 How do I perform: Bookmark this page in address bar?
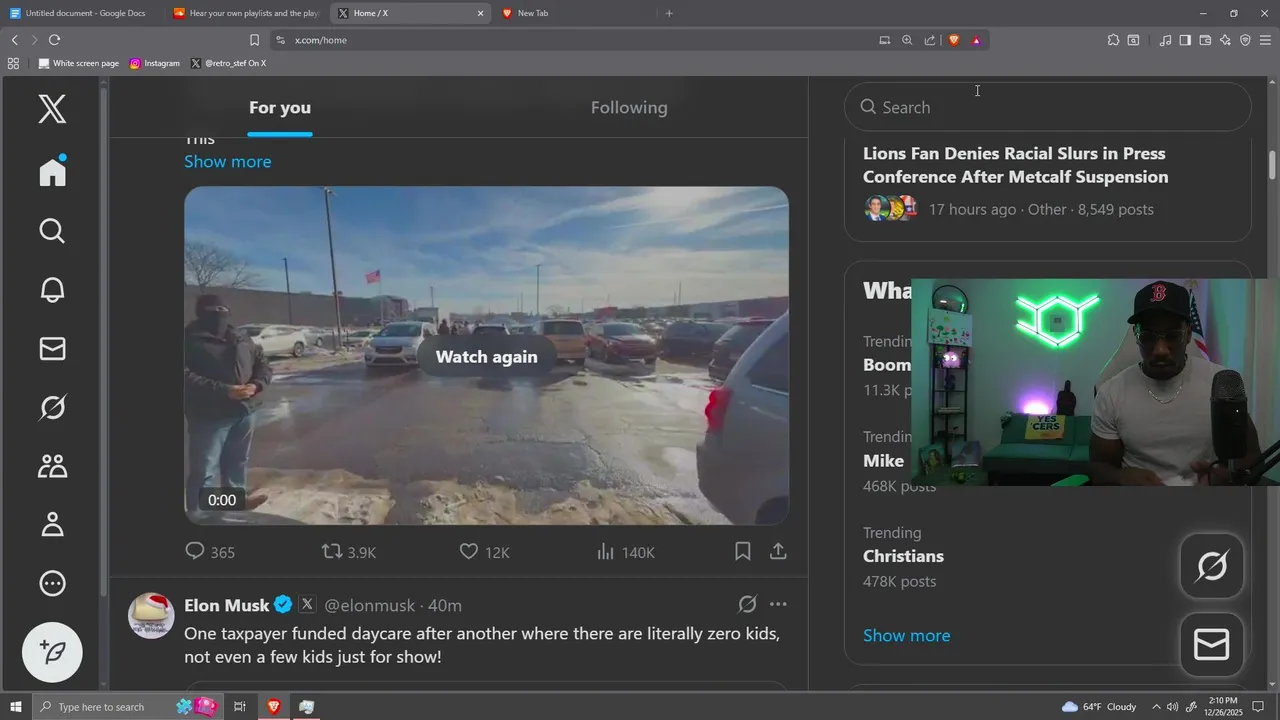tap(254, 40)
